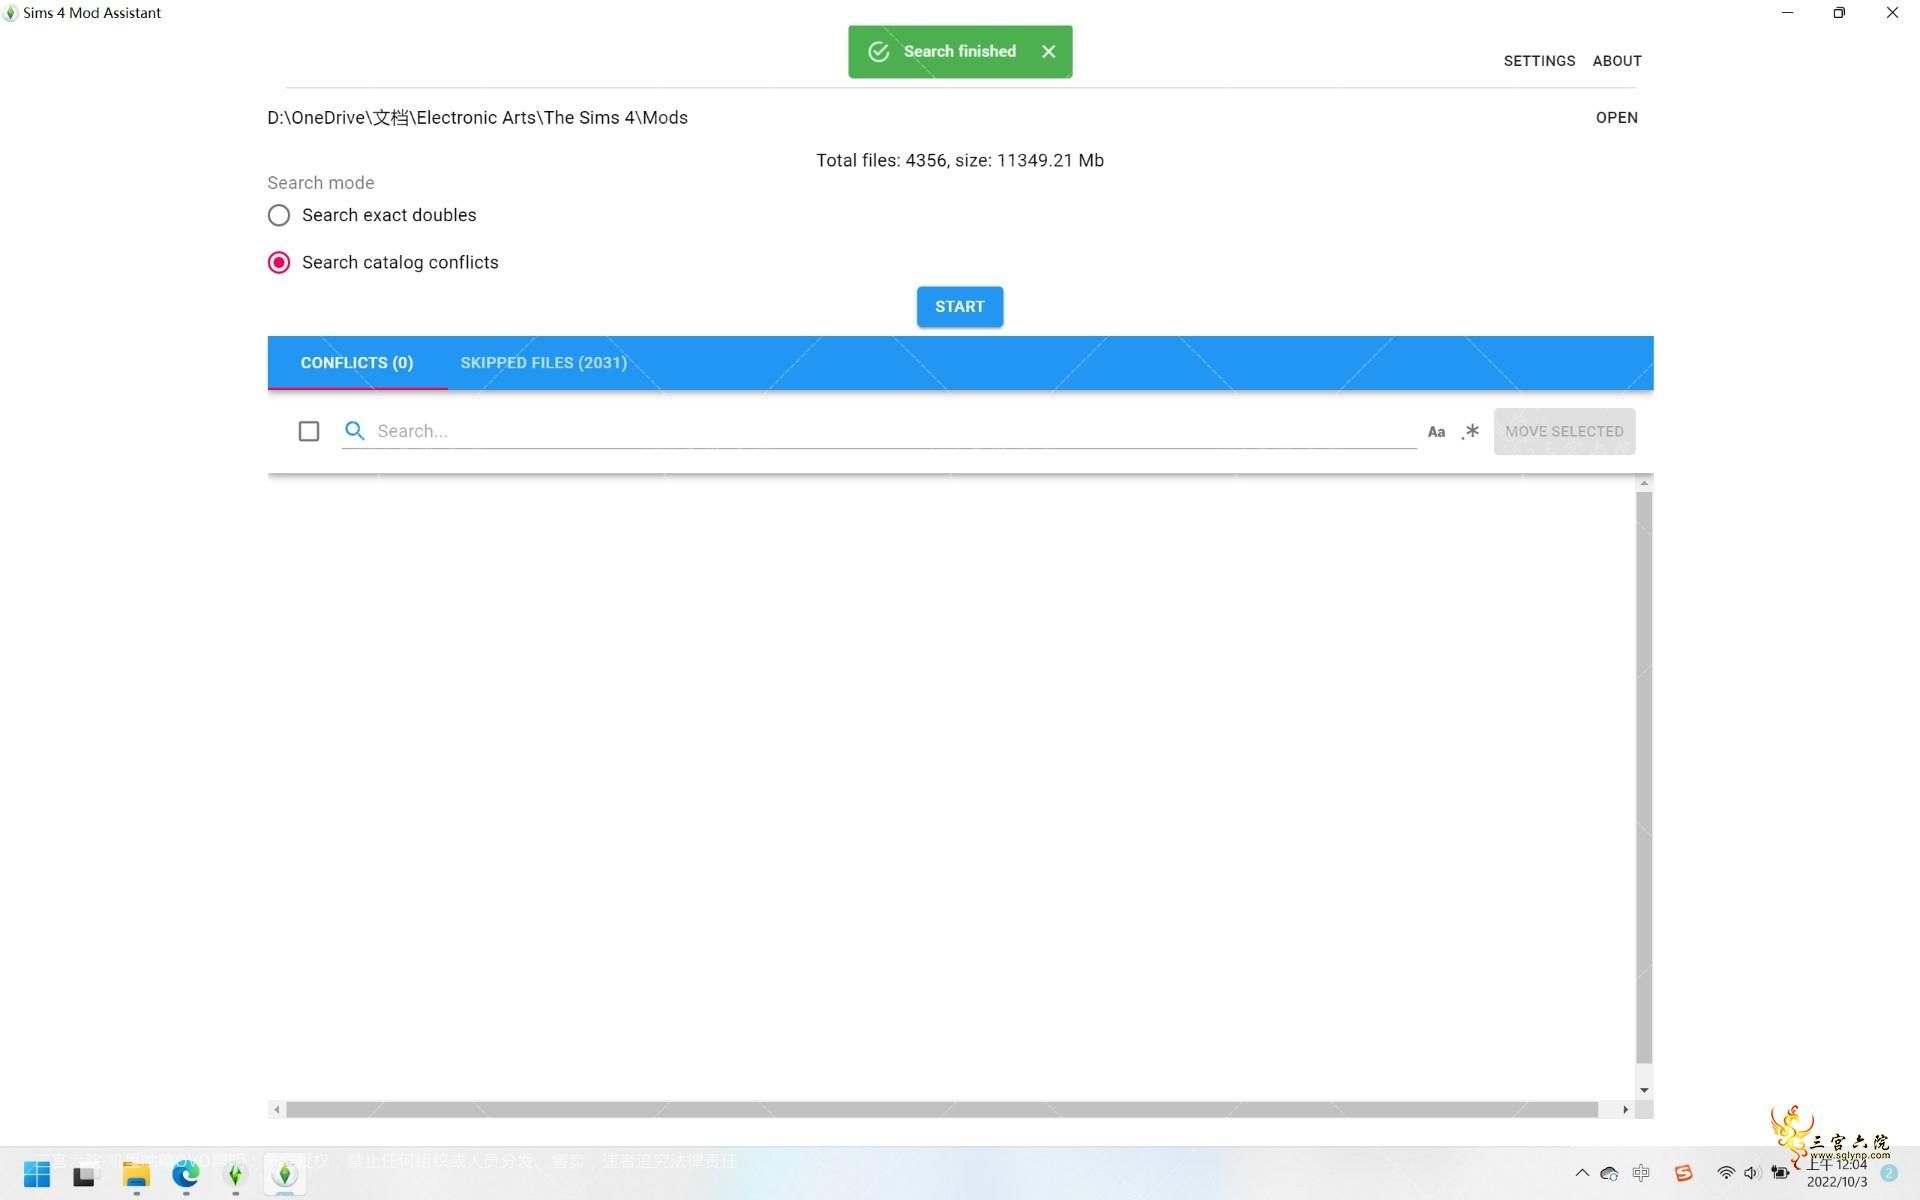Click the horizontal scrollbar thumb

[x=942, y=1110]
